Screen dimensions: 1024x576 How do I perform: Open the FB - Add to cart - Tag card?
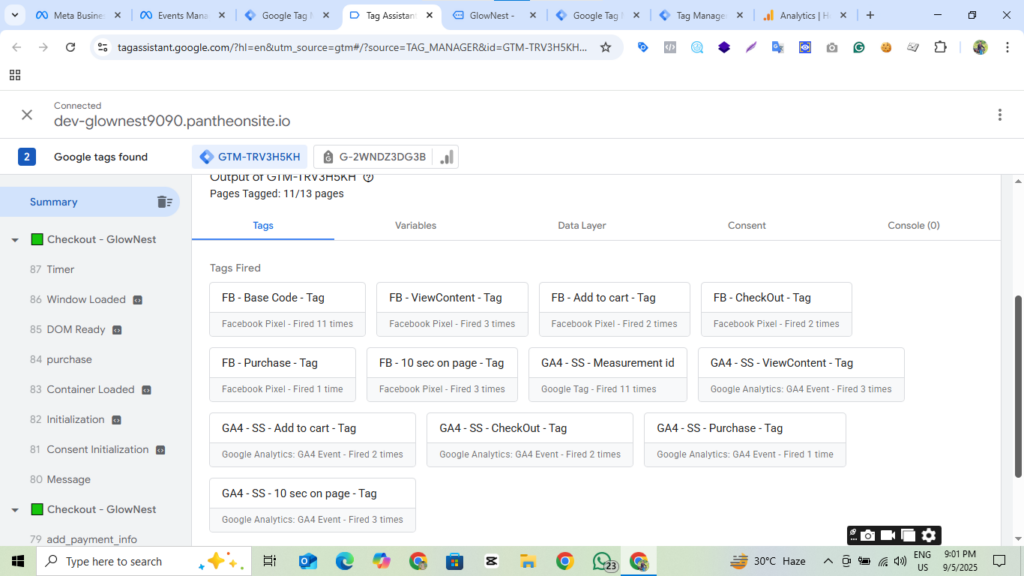pyautogui.click(x=614, y=310)
